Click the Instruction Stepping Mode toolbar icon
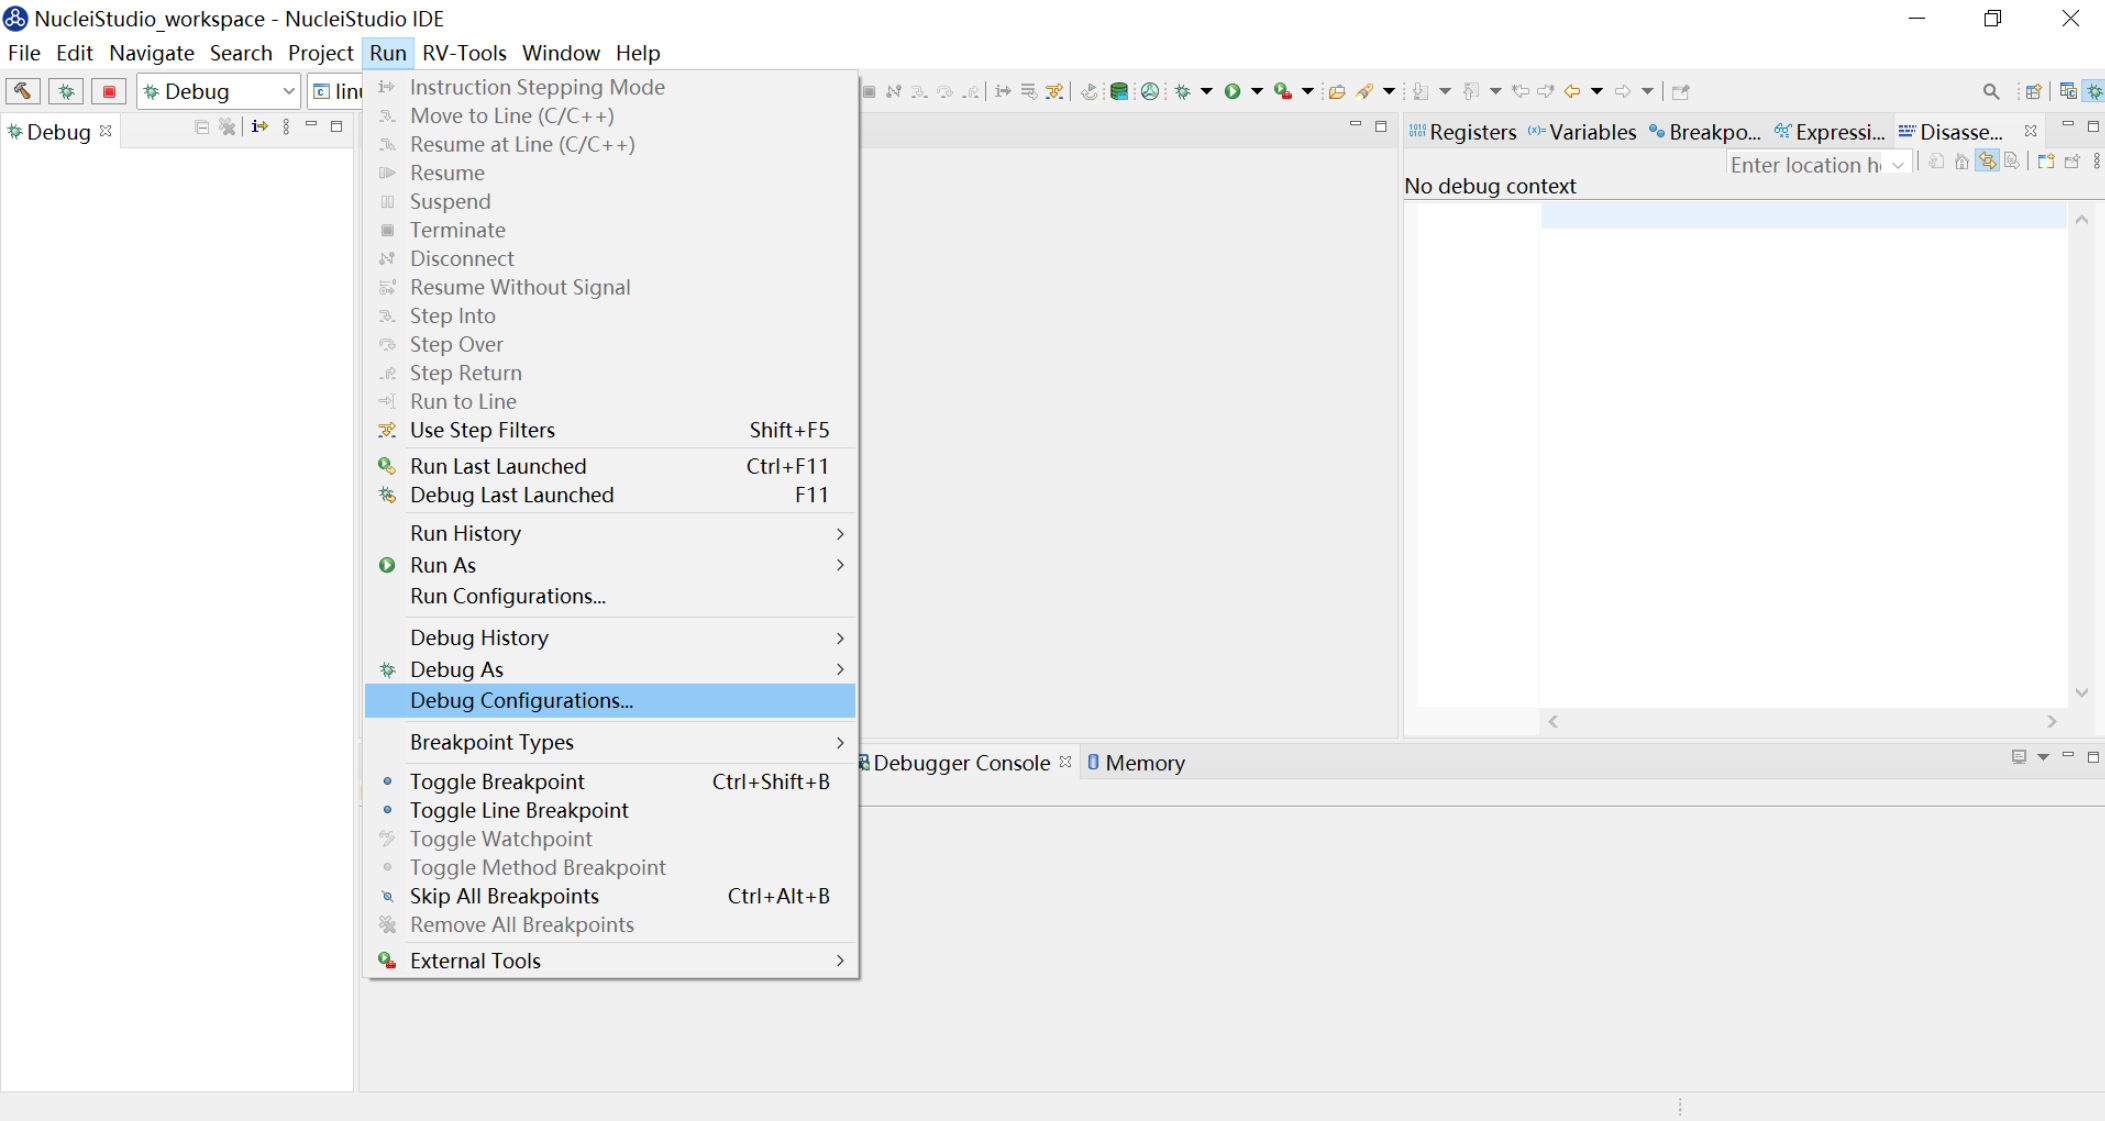Image resolution: width=2105 pixels, height=1121 pixels. (x=1003, y=91)
